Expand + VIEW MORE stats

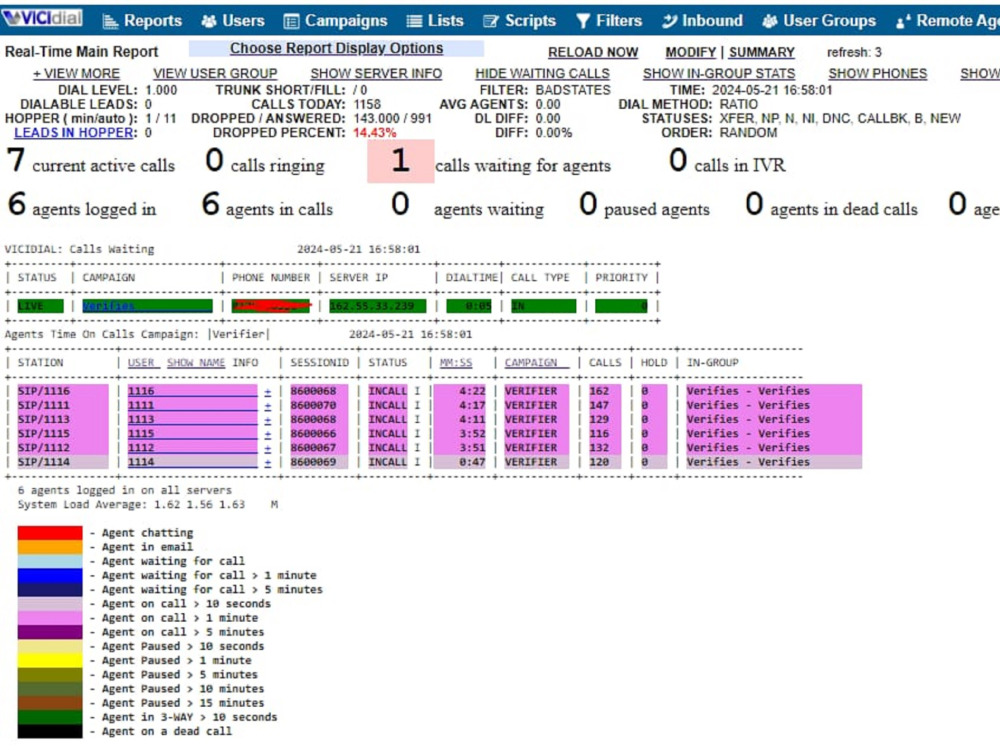tap(76, 74)
